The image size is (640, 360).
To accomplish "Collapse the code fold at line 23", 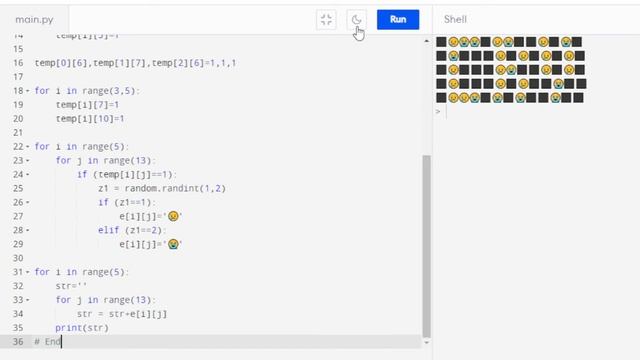I will click(28, 160).
